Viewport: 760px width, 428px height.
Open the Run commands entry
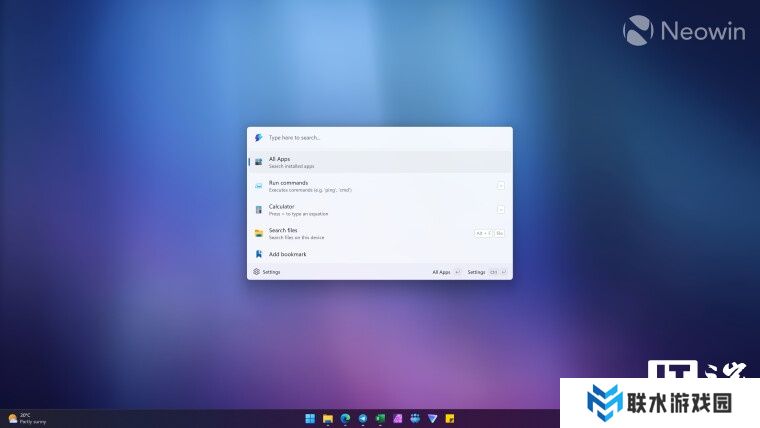(x=380, y=186)
